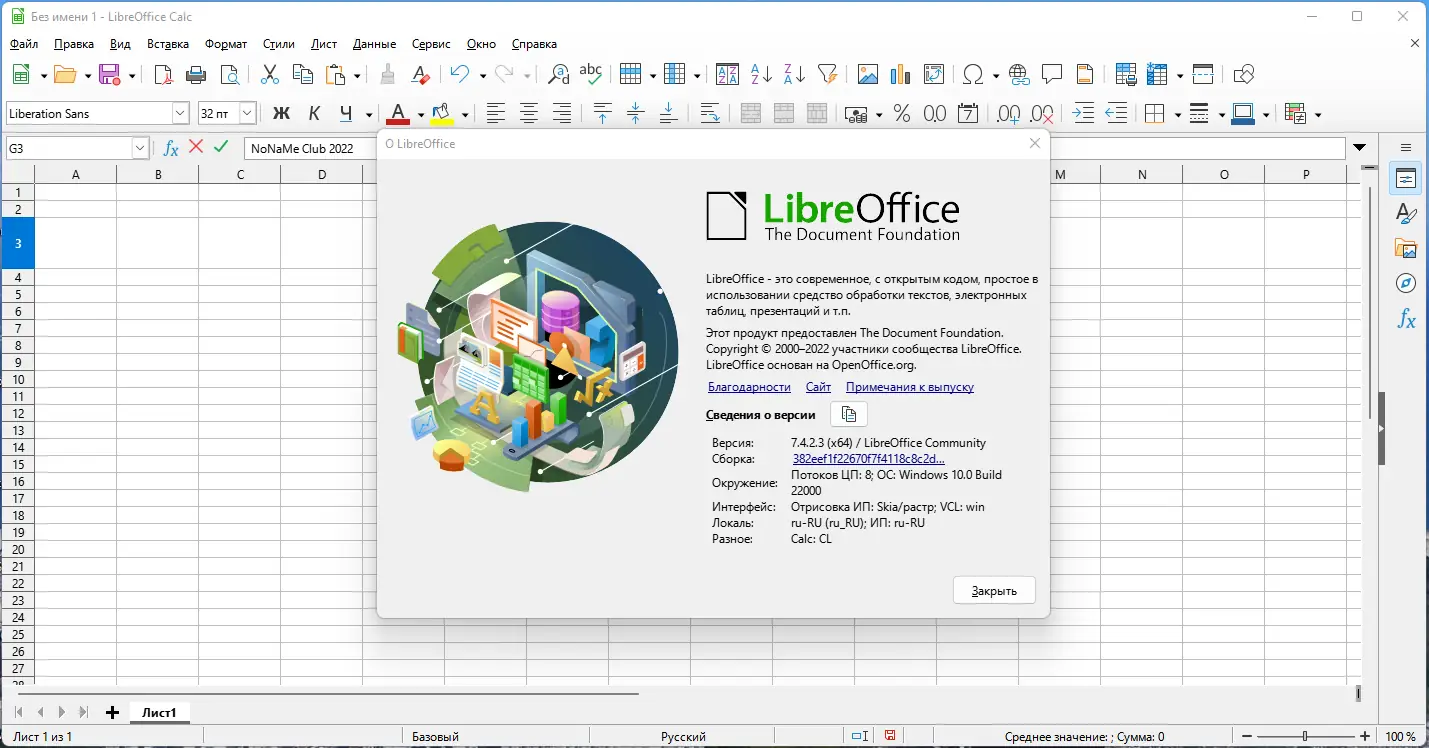Open the background color dropdown arrow
The width and height of the screenshot is (1429, 748).
pos(464,115)
